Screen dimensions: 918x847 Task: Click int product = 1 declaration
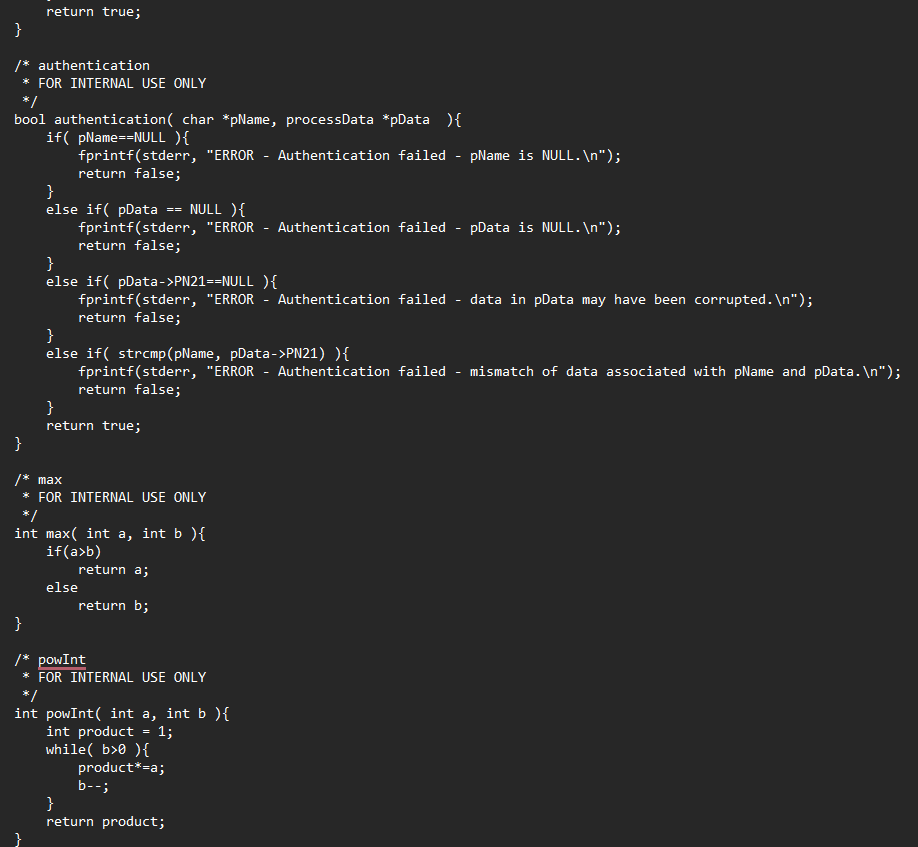[109, 732]
